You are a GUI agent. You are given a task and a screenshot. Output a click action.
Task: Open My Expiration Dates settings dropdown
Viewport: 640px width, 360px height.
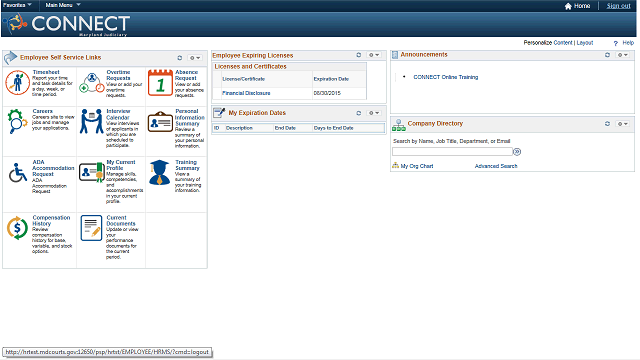click(x=374, y=113)
